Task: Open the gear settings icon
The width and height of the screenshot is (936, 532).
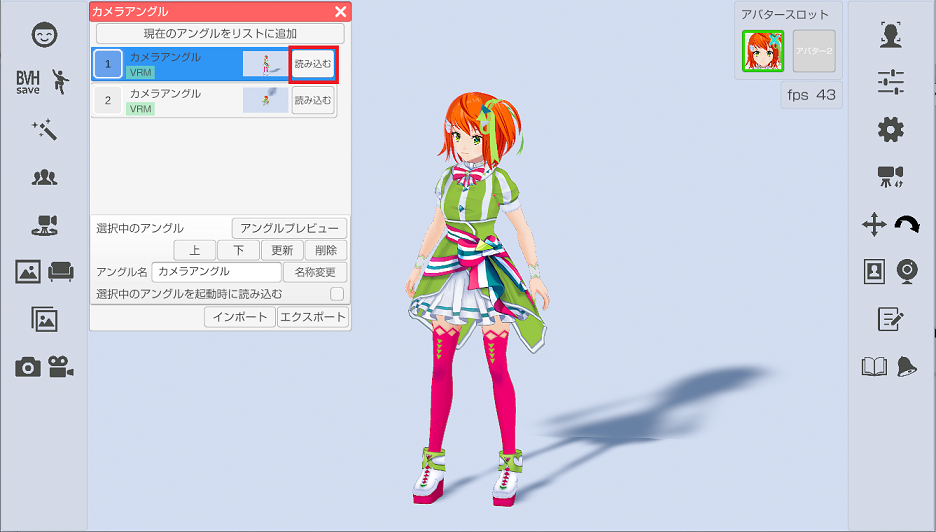Action: pos(891,130)
